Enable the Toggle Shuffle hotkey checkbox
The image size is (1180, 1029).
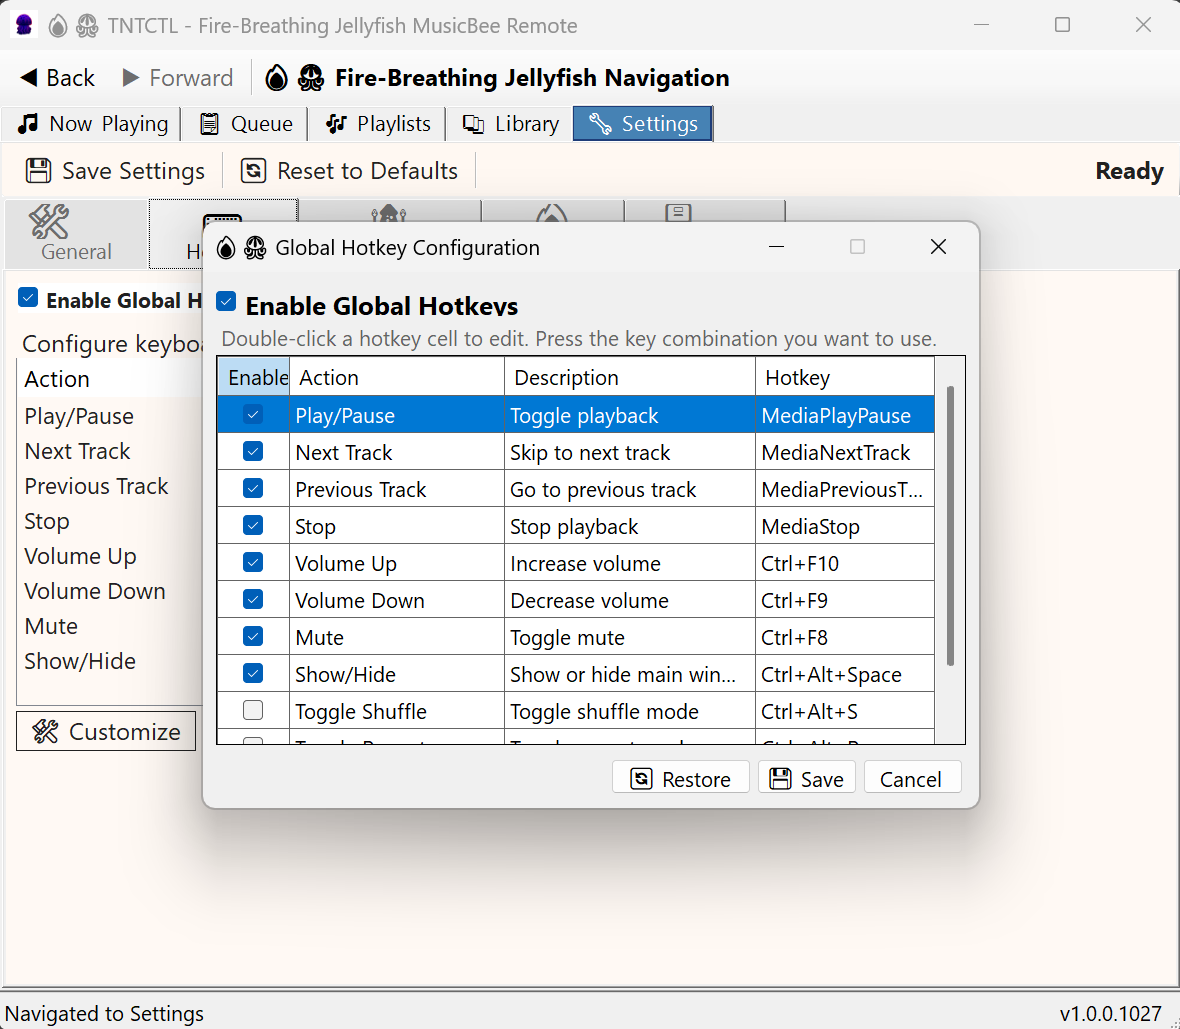253,711
